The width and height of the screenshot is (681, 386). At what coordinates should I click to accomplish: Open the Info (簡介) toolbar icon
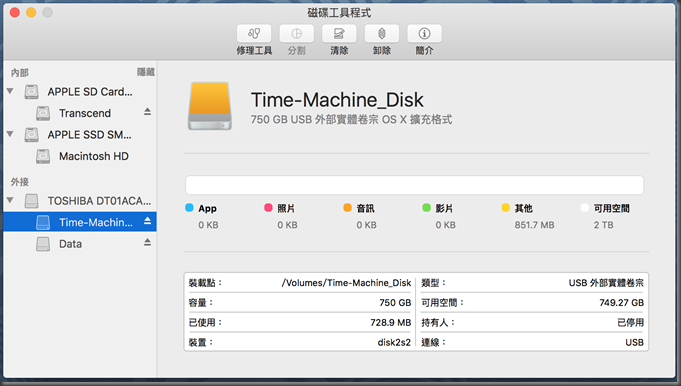coord(424,34)
